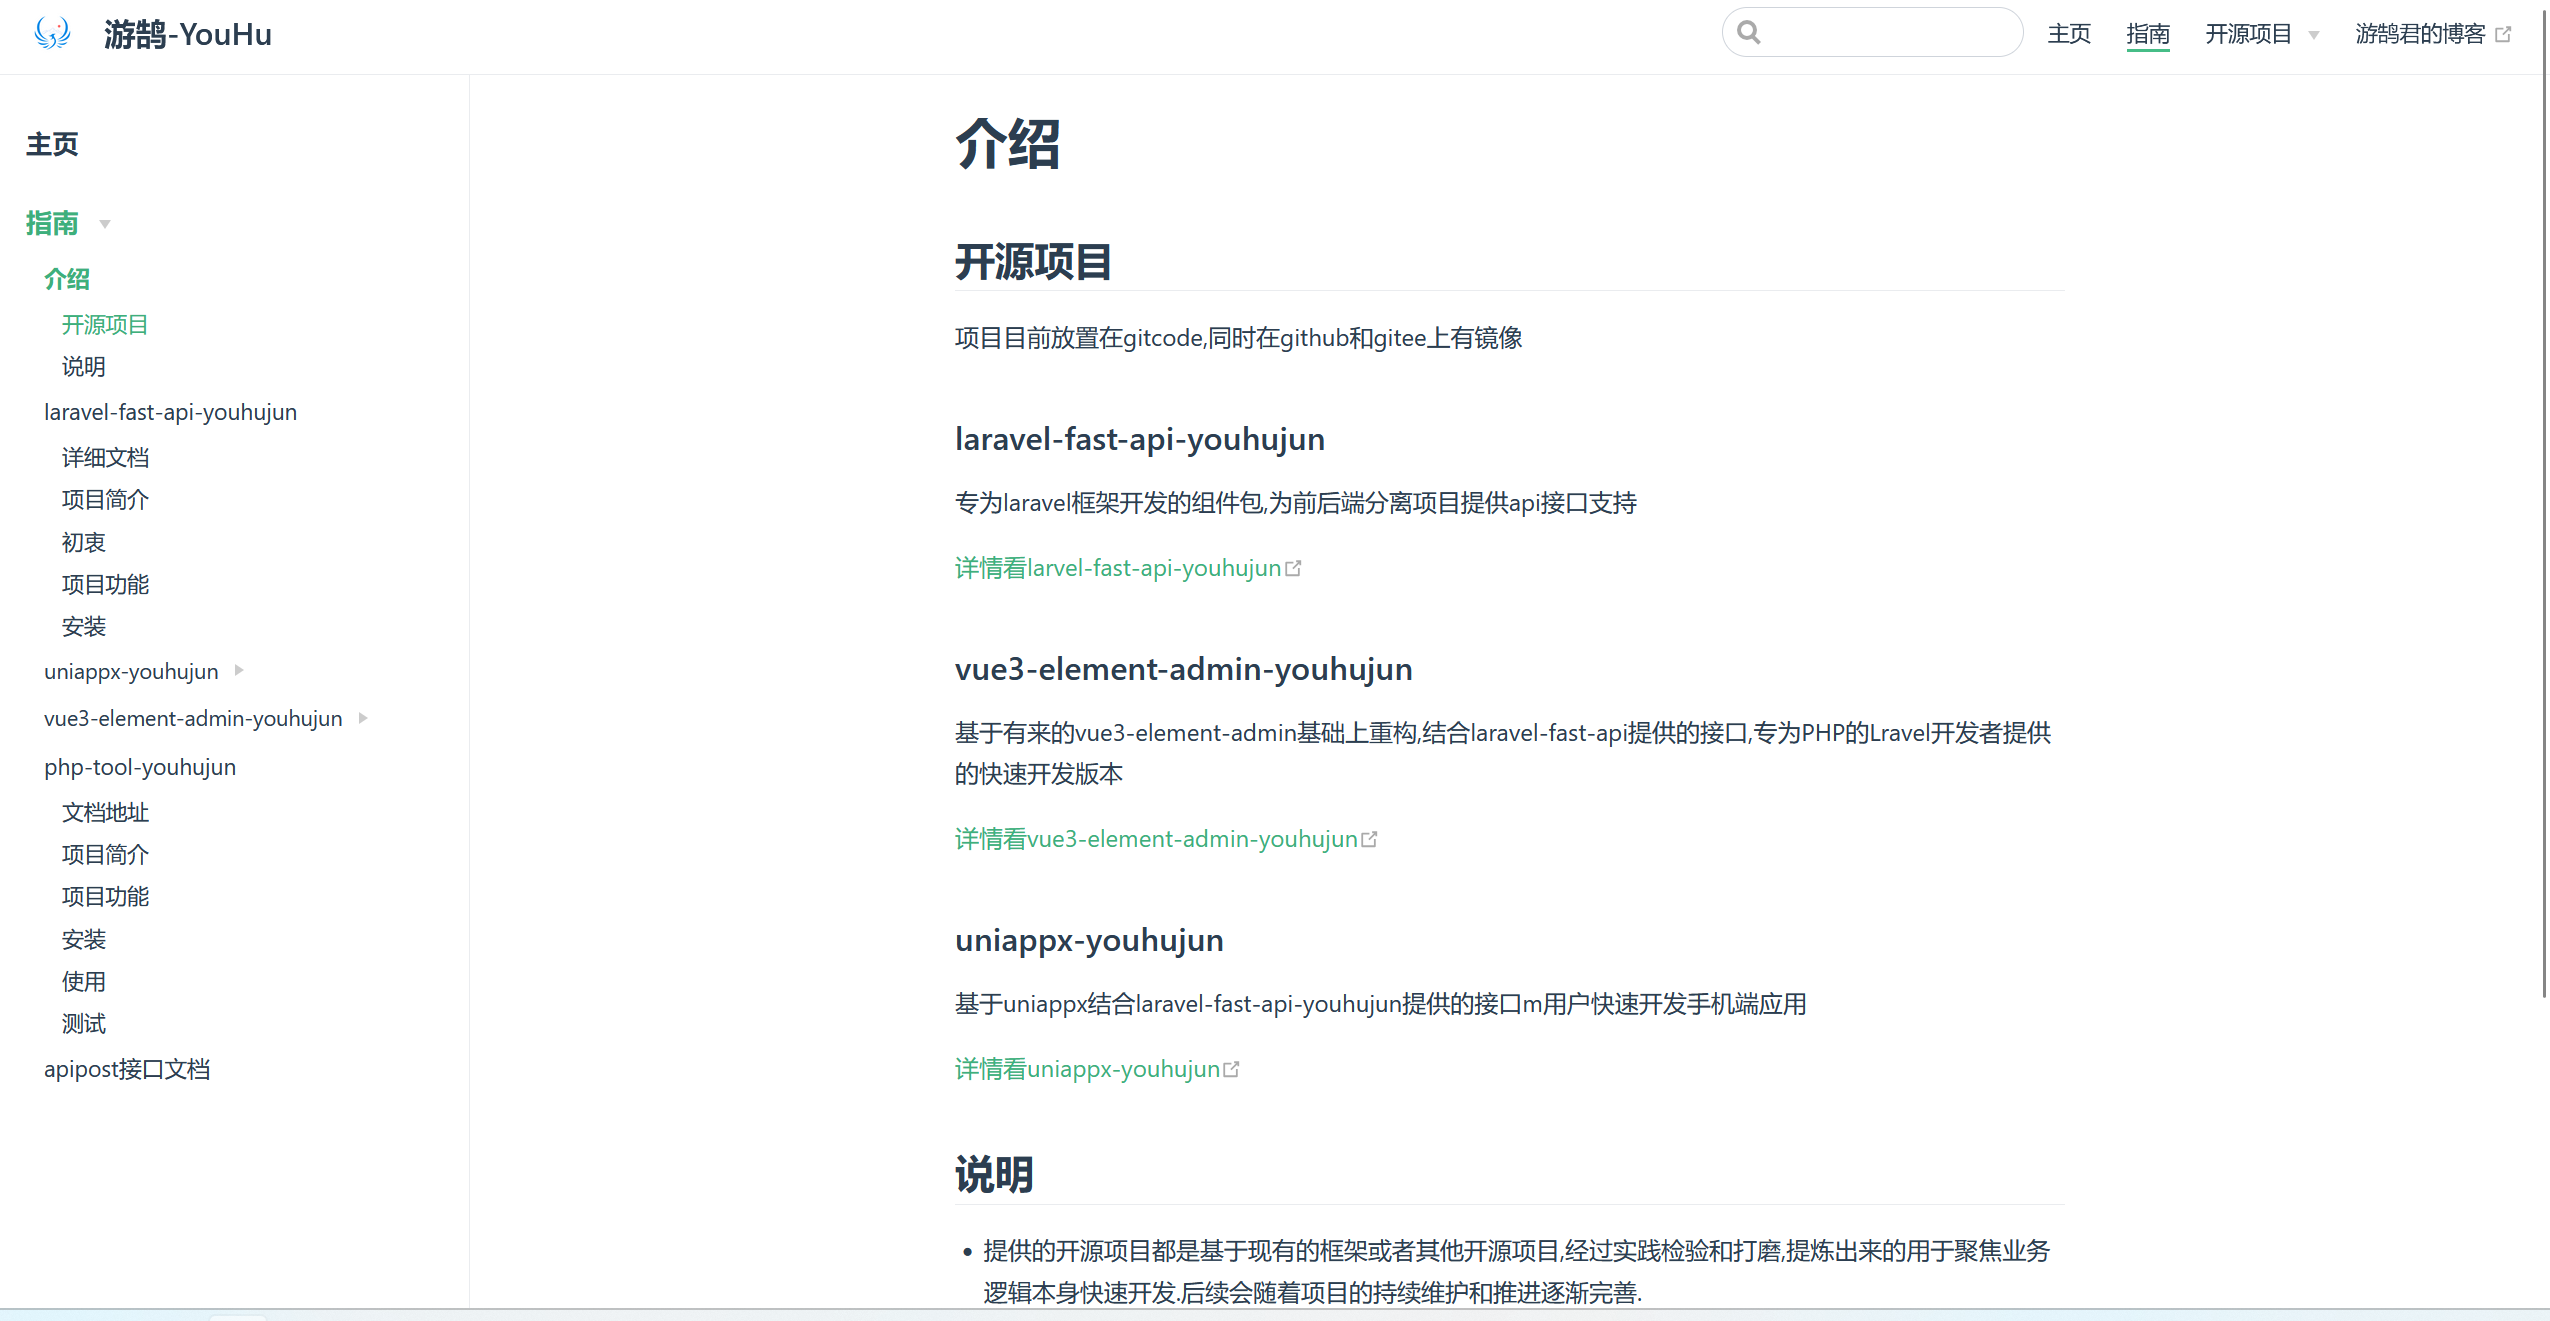Screen dimensions: 2550x1321
Task: Click external icon after uniappx-youhujun link
Action: (x=1231, y=1070)
